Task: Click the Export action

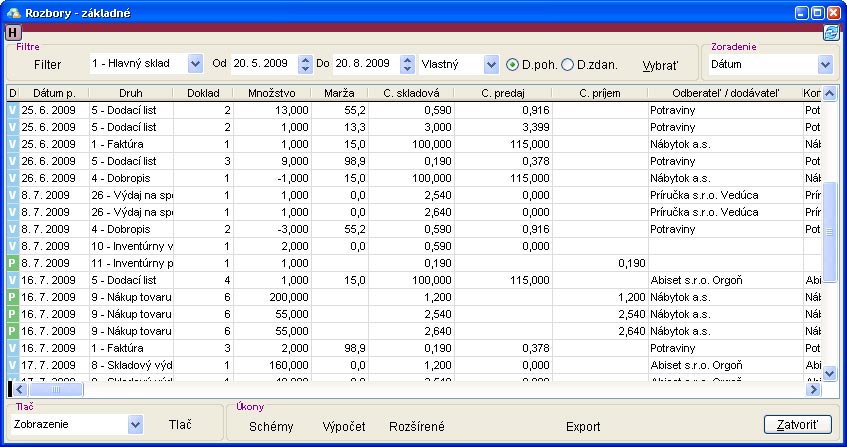Action: pyautogui.click(x=583, y=426)
